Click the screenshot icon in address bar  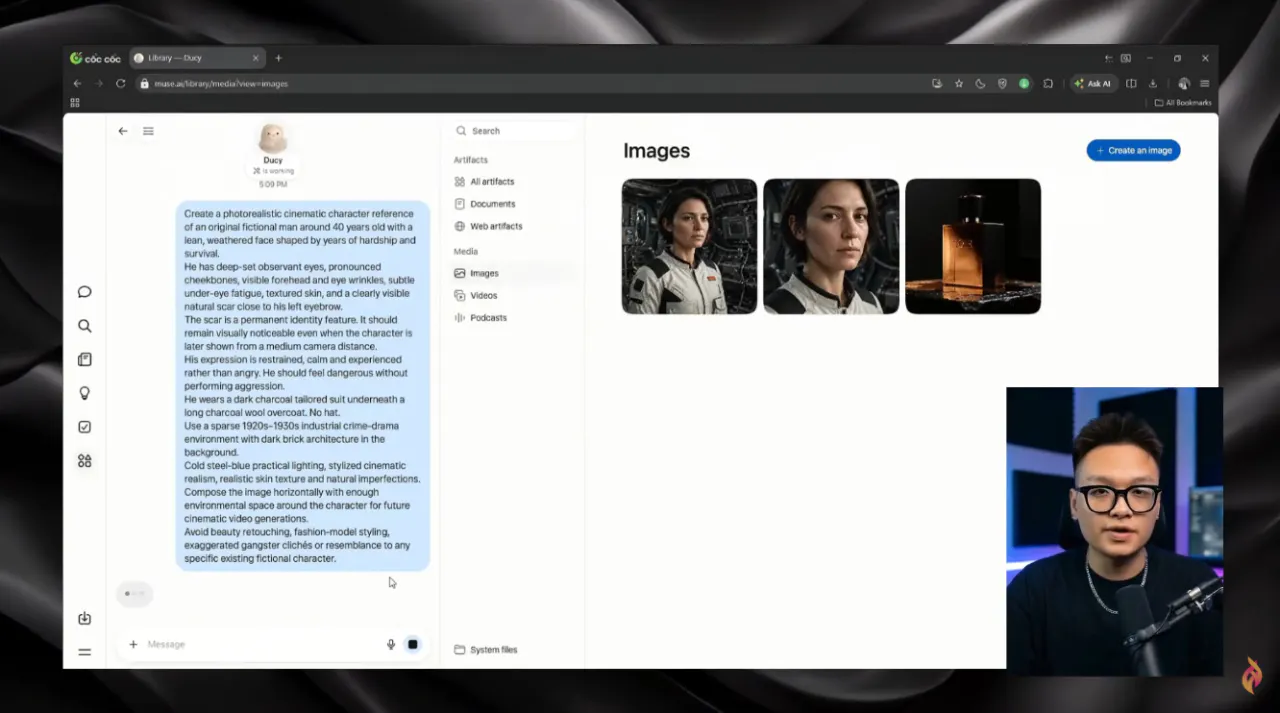tap(936, 83)
